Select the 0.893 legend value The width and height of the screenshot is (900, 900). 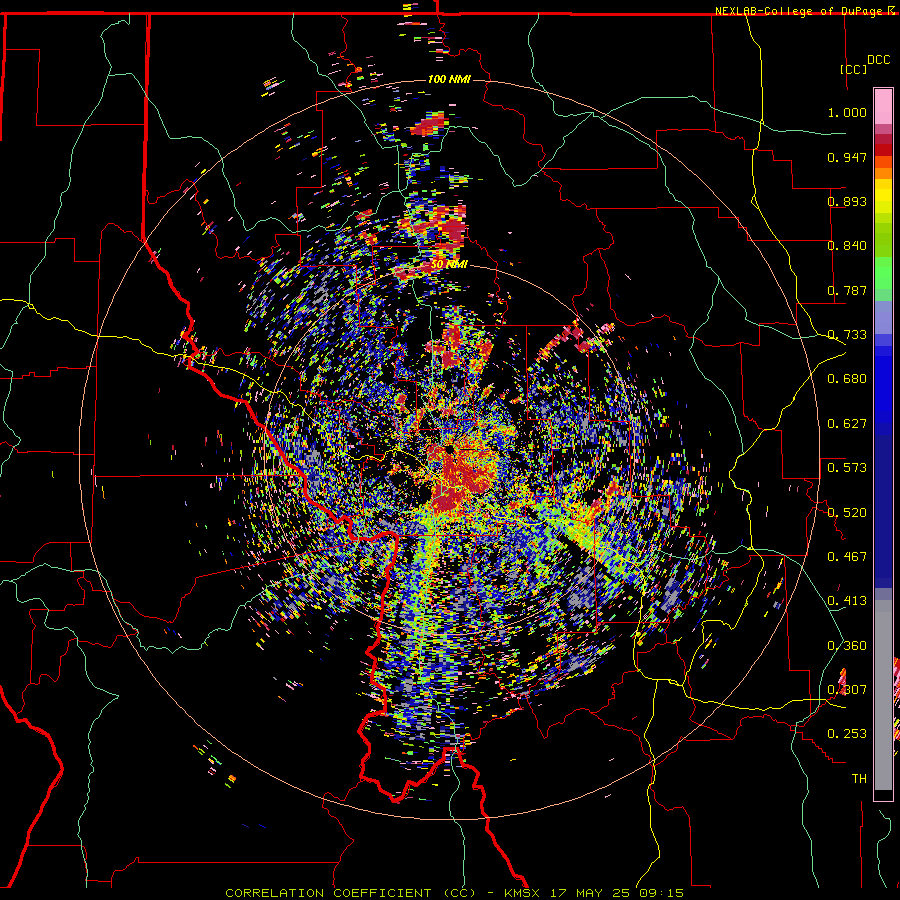point(847,201)
